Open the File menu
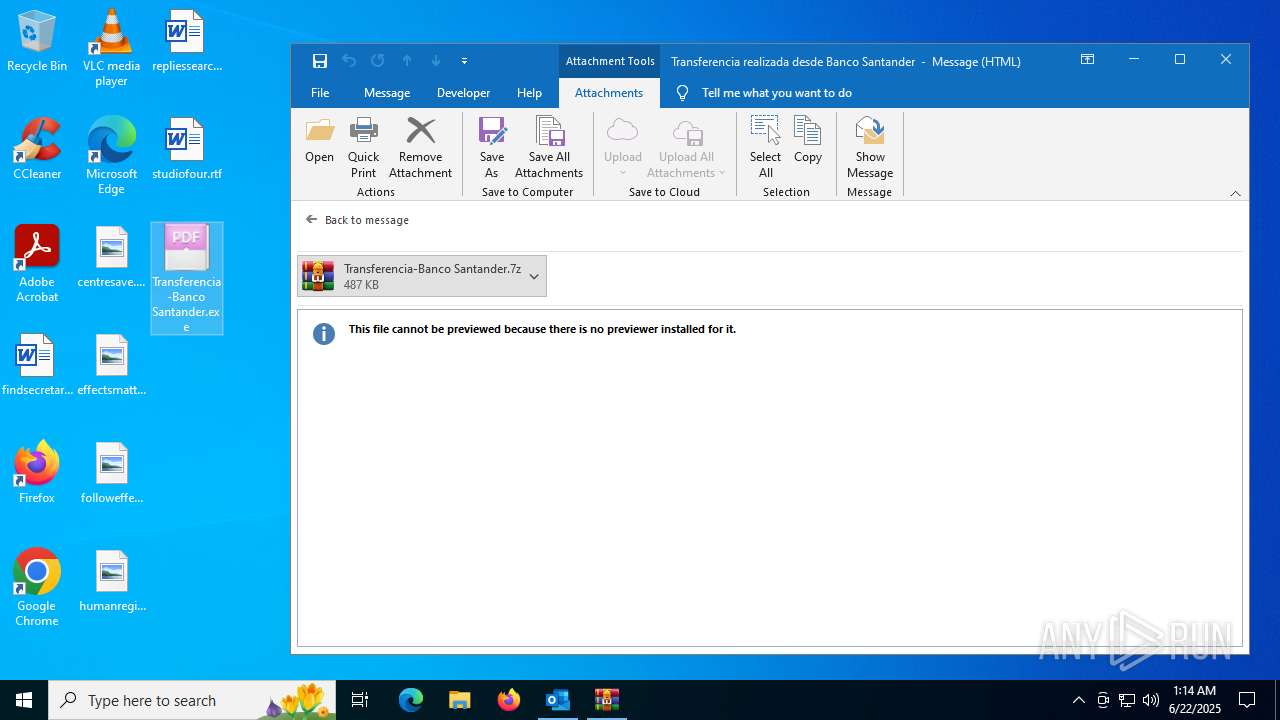This screenshot has height=720, width=1280. pyautogui.click(x=320, y=93)
